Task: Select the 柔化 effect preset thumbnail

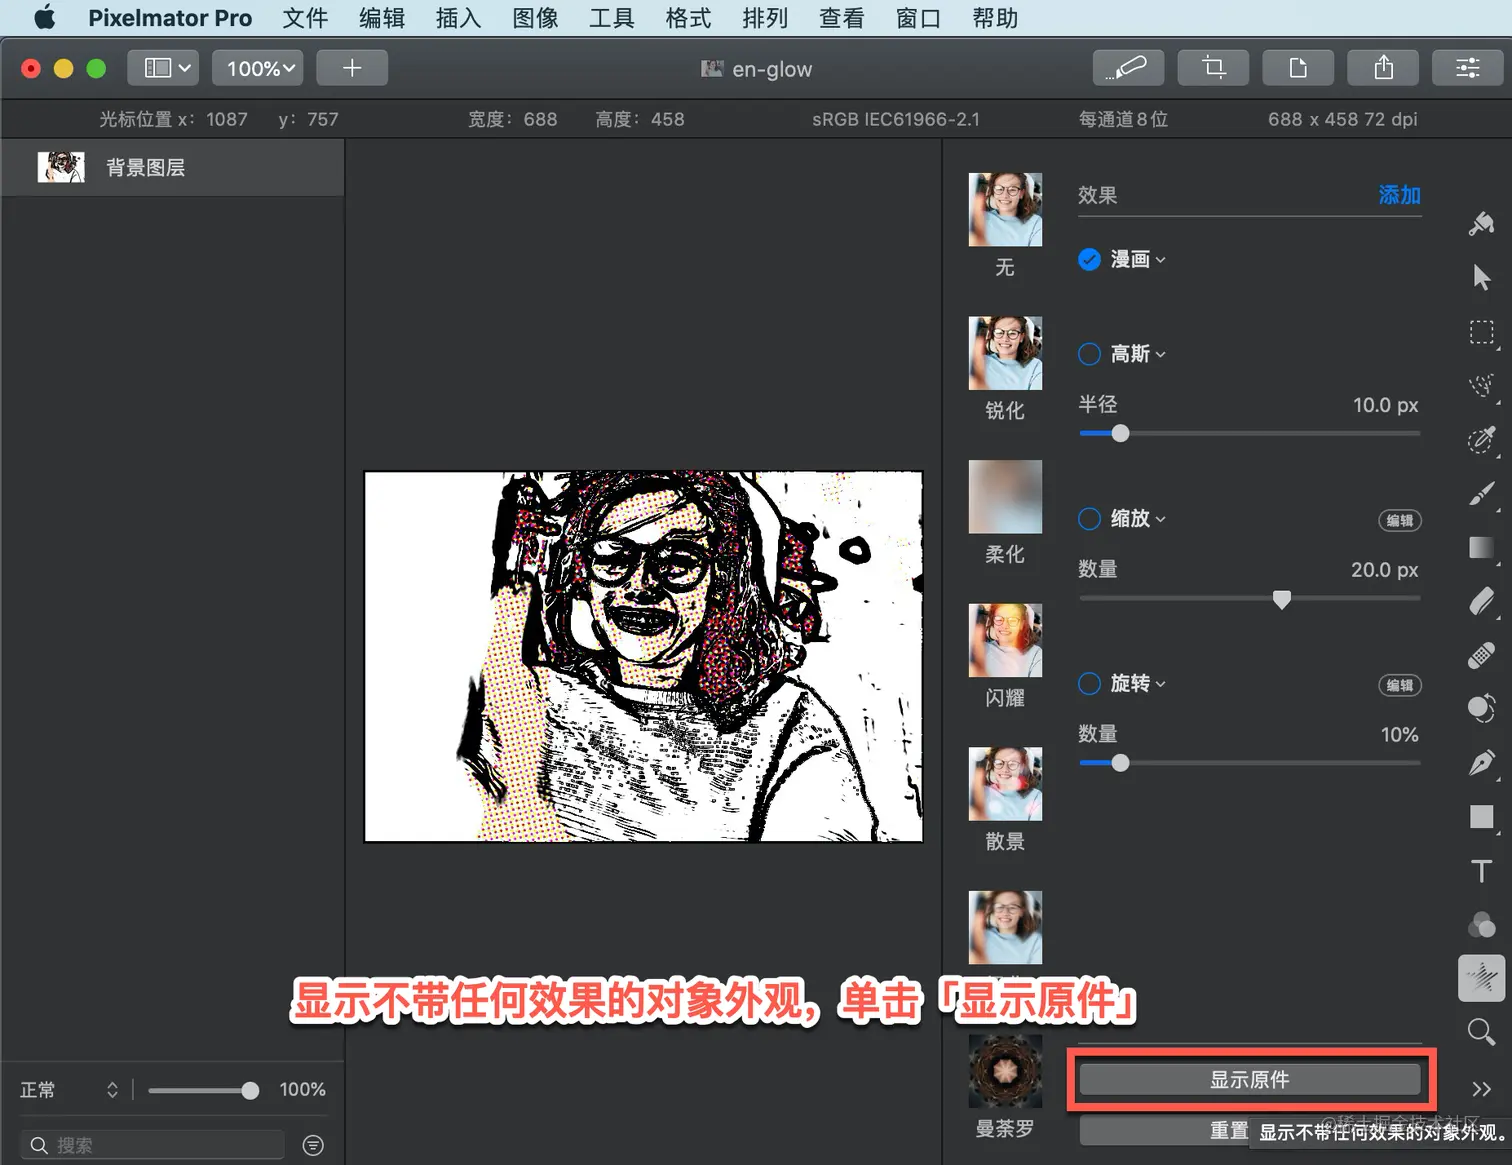Action: pyautogui.click(x=1005, y=497)
